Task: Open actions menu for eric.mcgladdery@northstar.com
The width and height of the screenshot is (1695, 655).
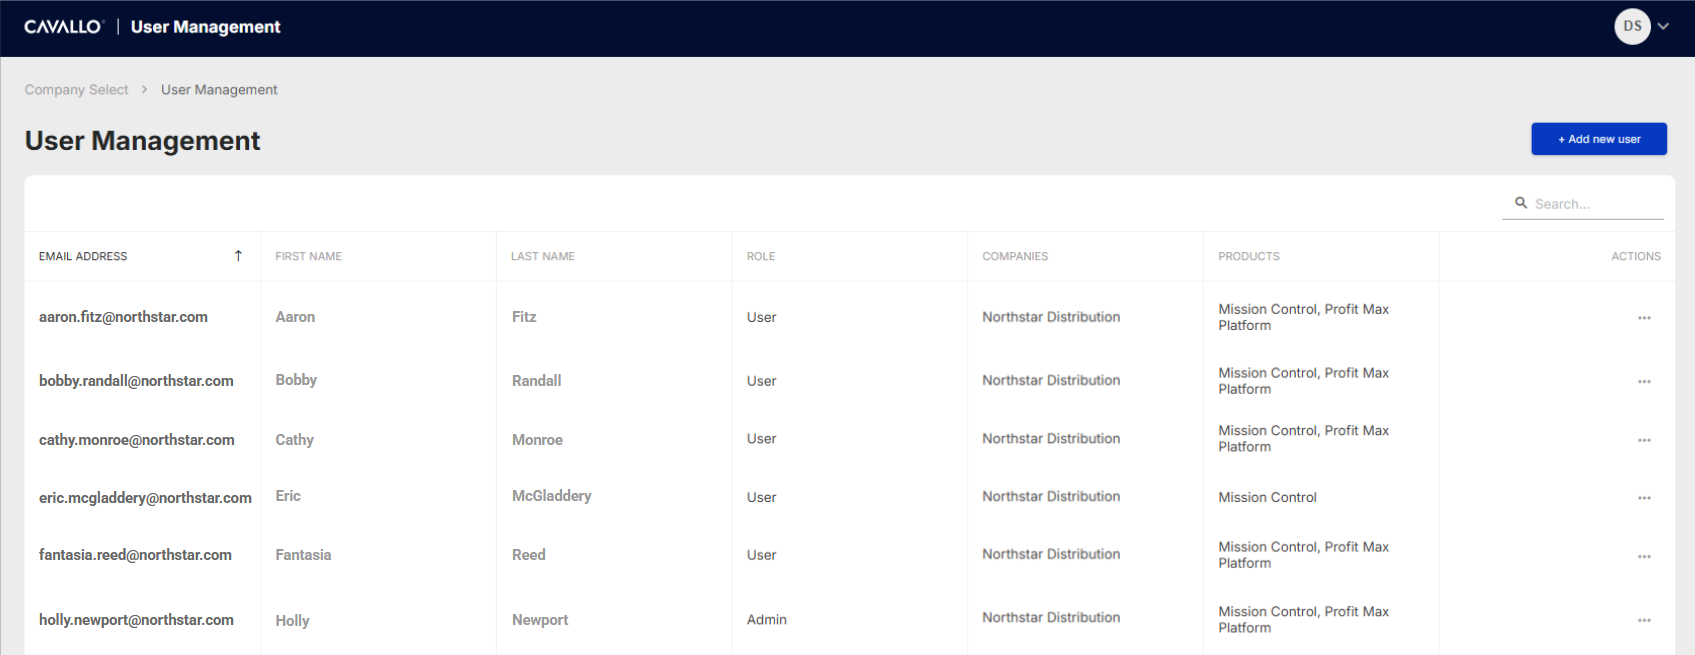Action: point(1644,498)
